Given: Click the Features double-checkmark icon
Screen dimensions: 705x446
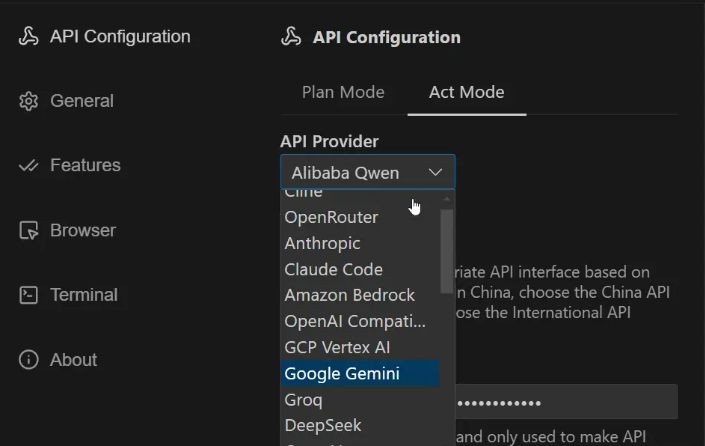Looking at the screenshot, I should pos(28,166).
